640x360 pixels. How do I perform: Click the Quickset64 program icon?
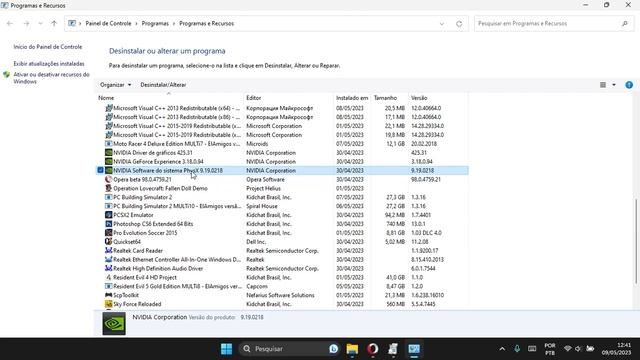[109, 242]
